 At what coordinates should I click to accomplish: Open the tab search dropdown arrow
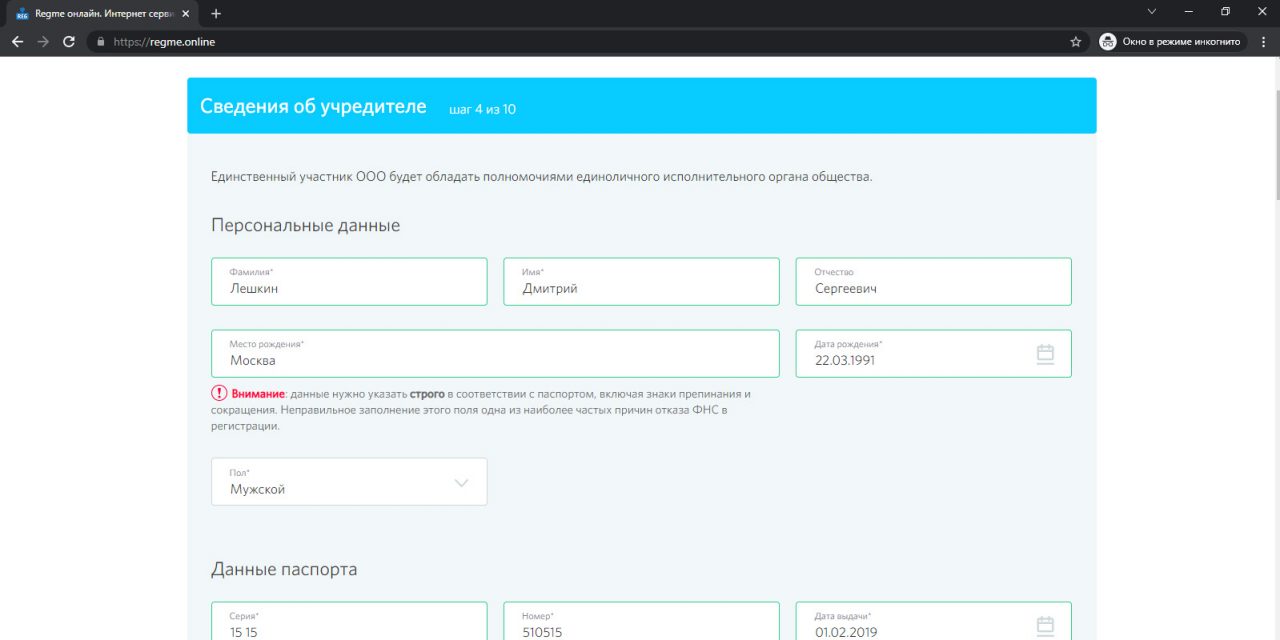point(1151,12)
